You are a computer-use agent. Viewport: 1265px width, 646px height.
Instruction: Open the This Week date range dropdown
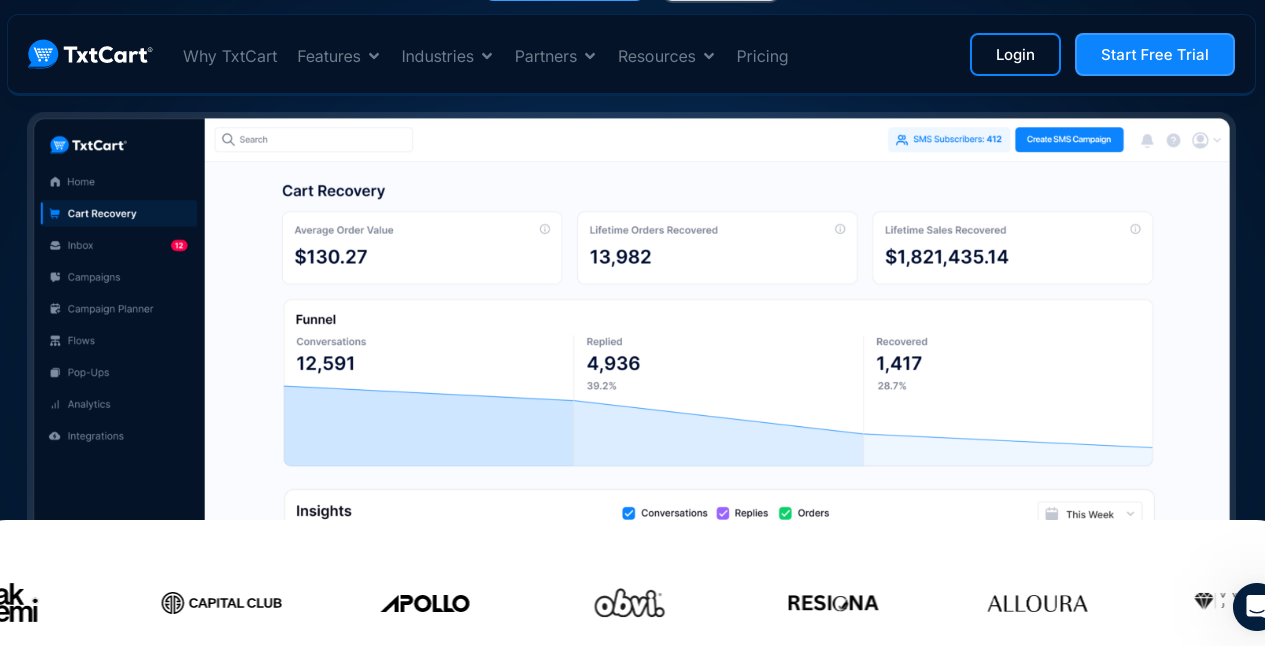point(1089,514)
